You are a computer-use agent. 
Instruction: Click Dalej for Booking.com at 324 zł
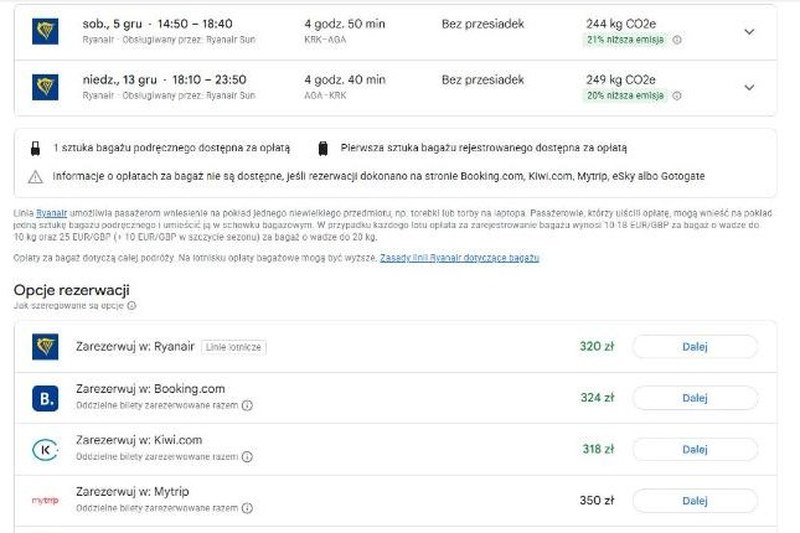pos(695,398)
